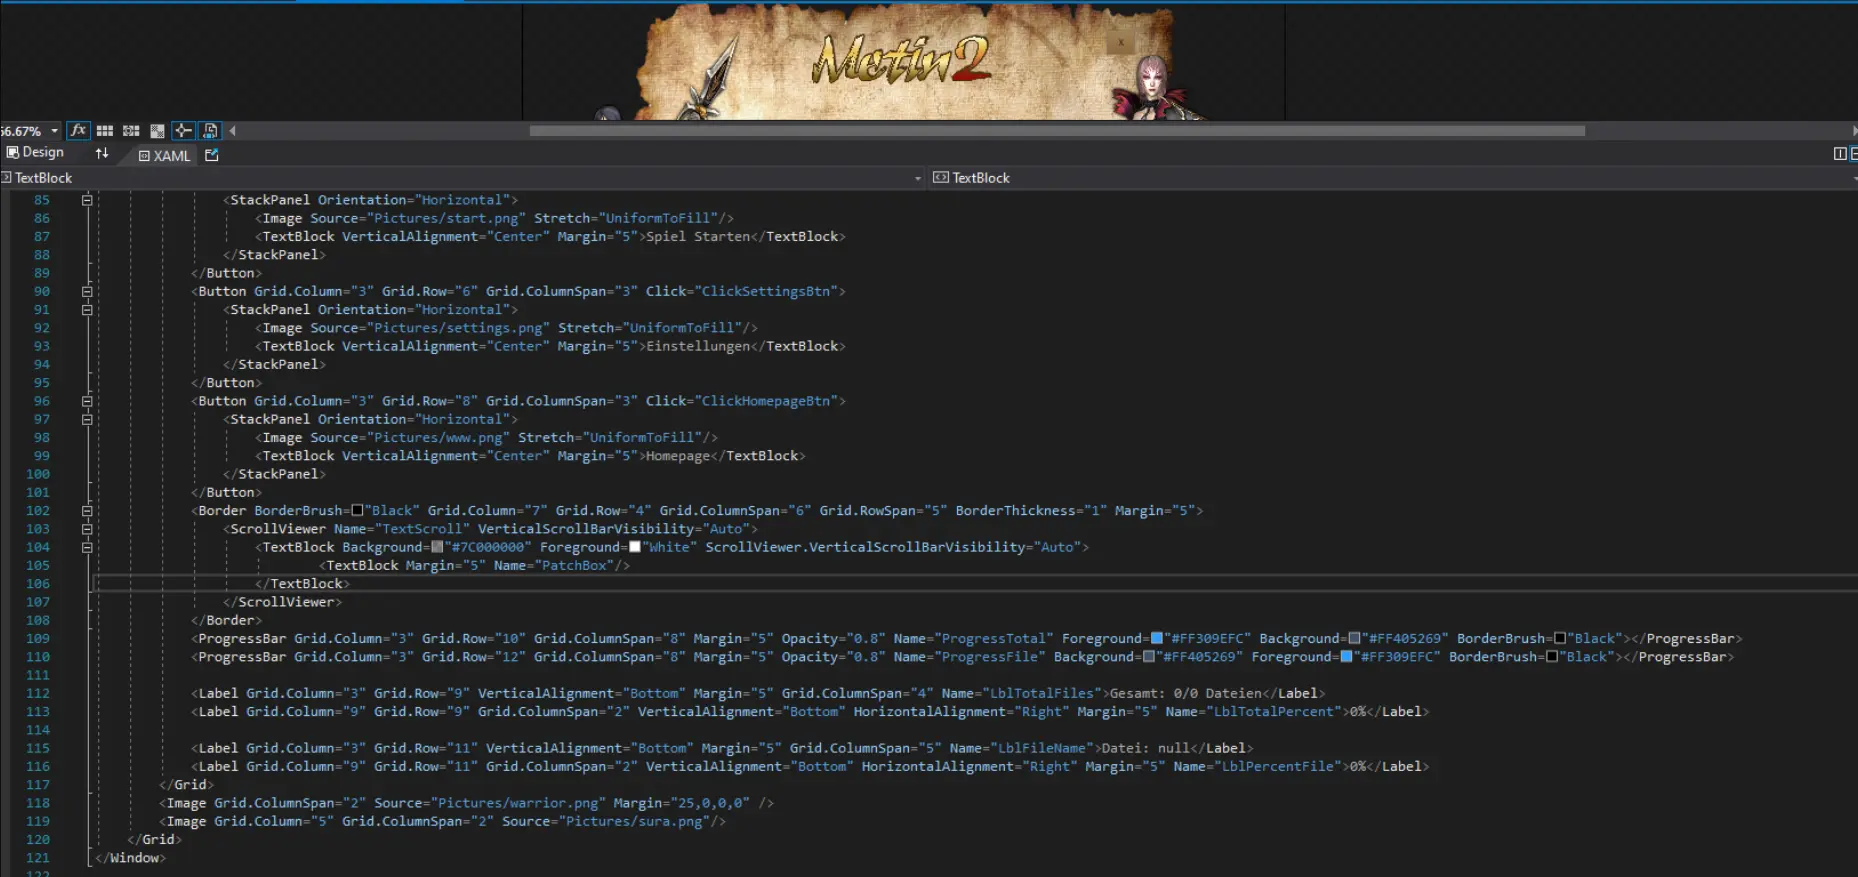The height and width of the screenshot is (877, 1858).
Task: Click the Black BorderBrush swatch of Border
Action: pos(358,511)
